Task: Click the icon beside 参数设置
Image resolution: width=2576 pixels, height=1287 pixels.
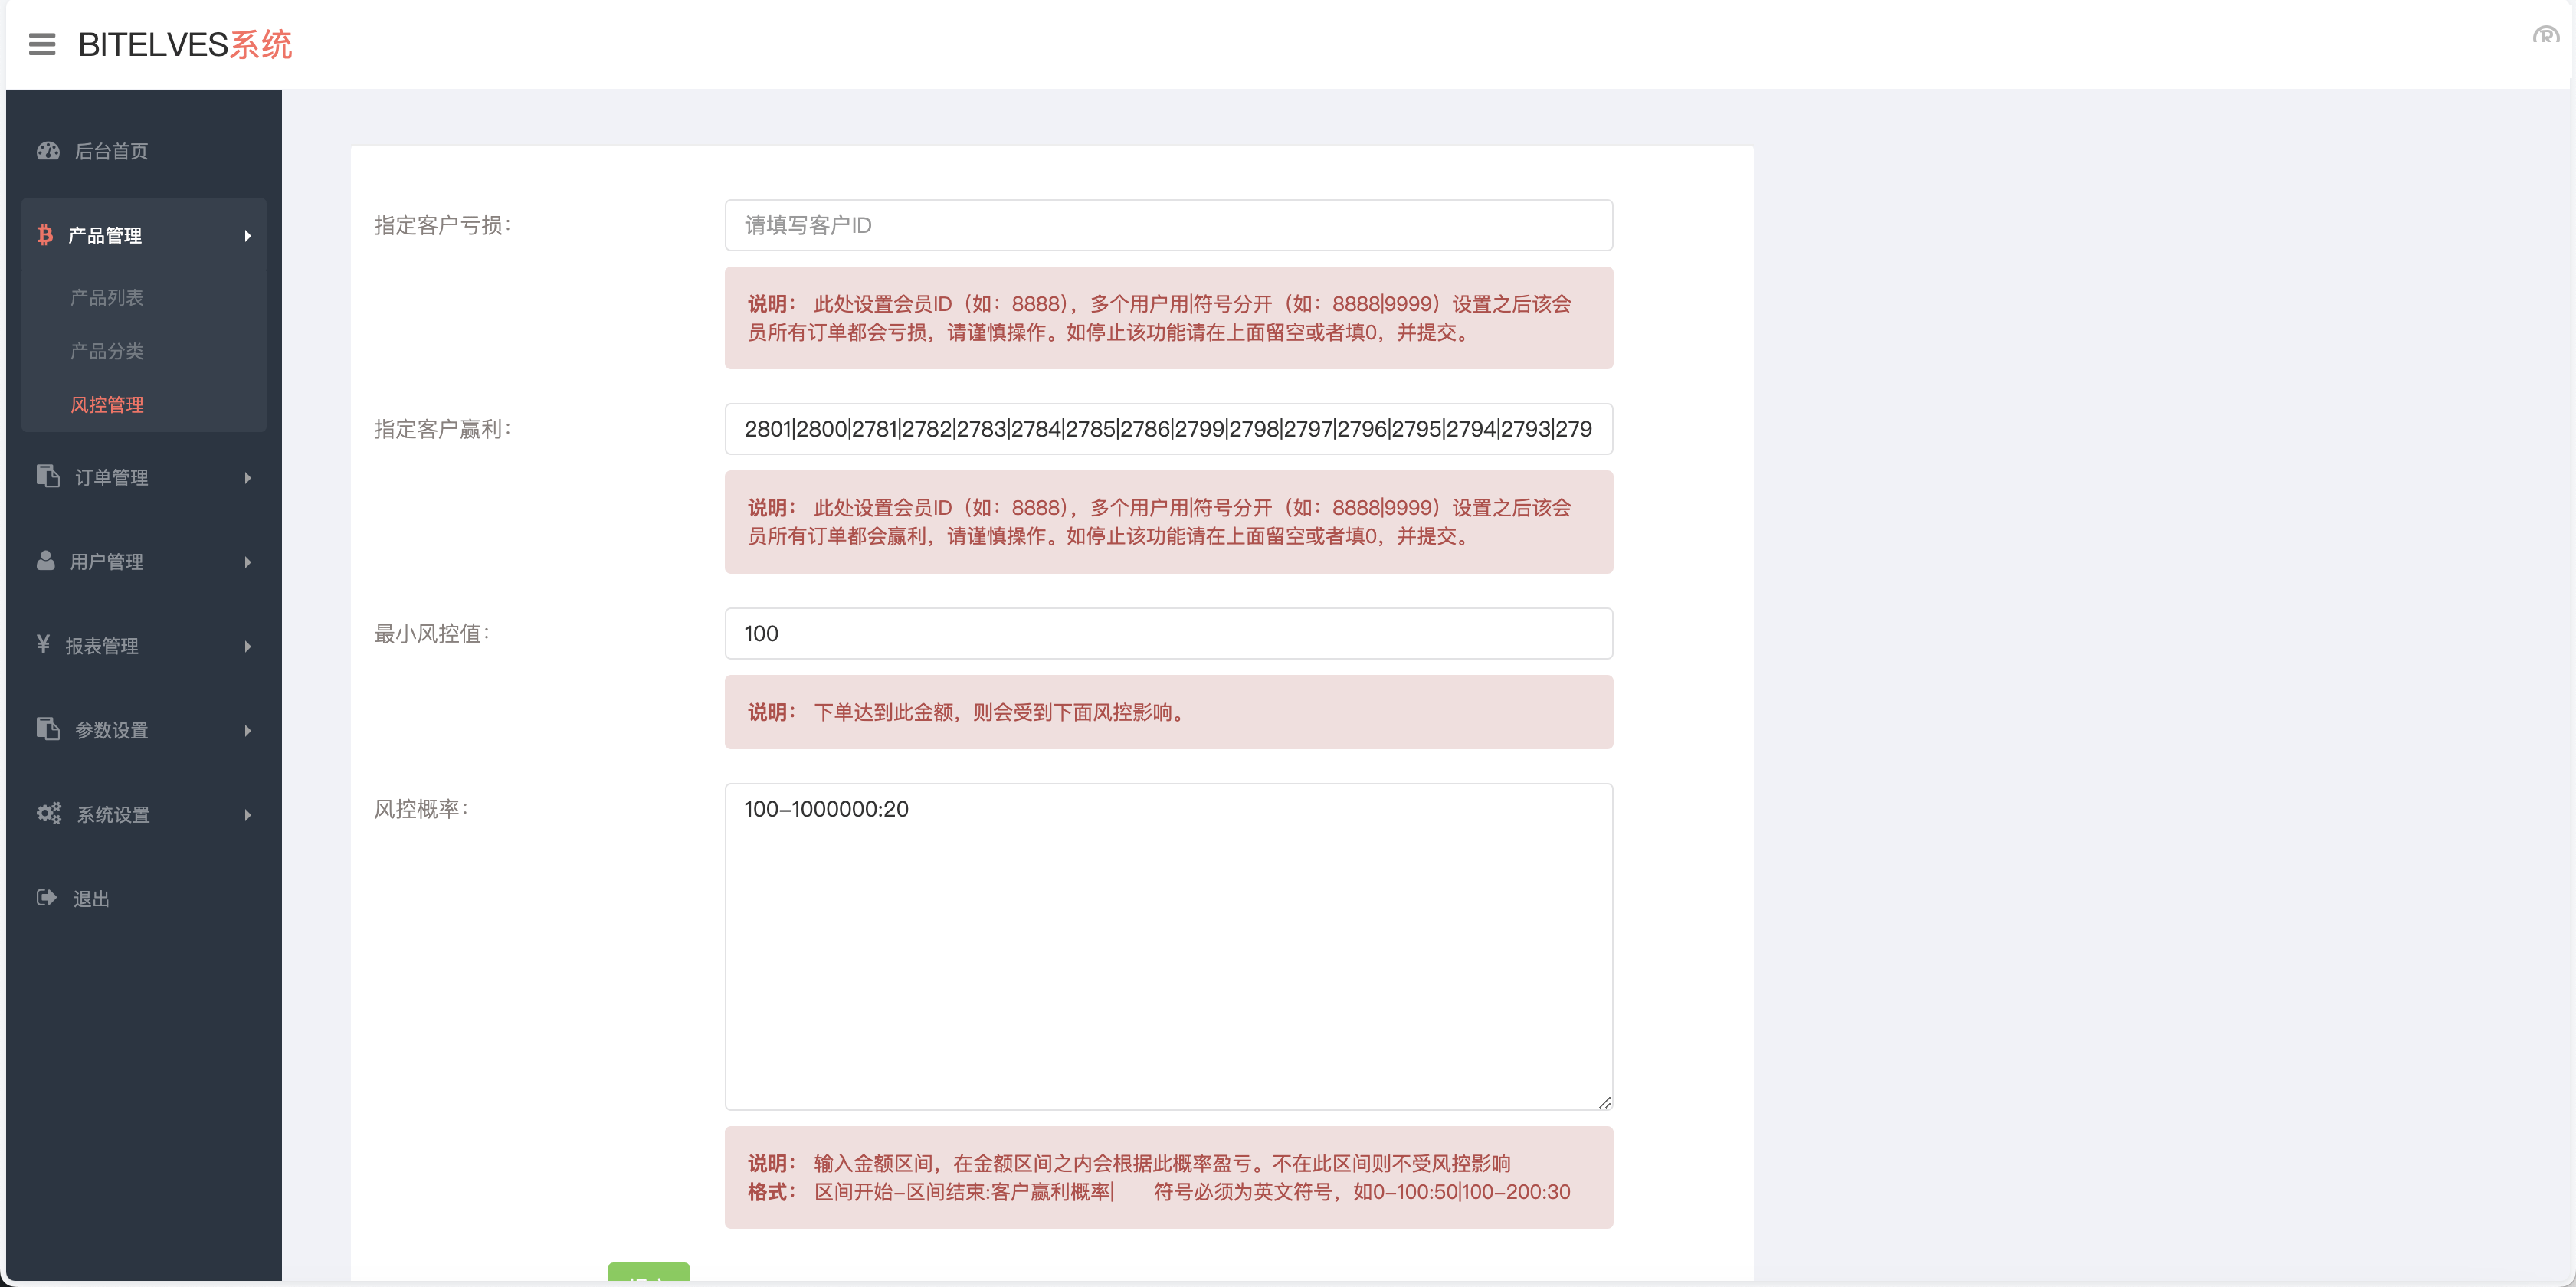Action: (x=48, y=729)
